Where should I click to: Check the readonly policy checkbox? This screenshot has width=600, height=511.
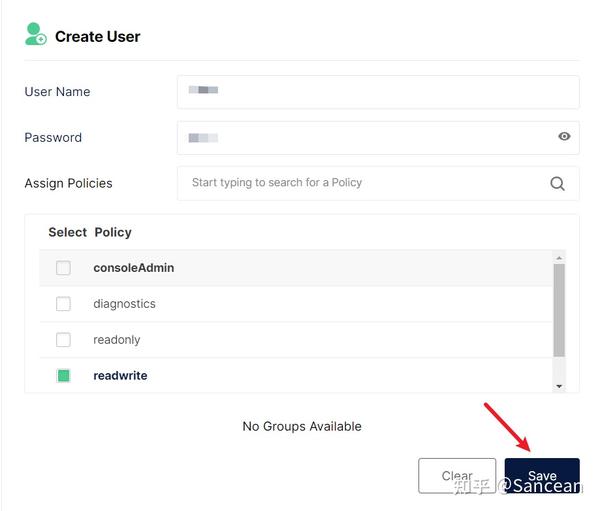(x=63, y=340)
